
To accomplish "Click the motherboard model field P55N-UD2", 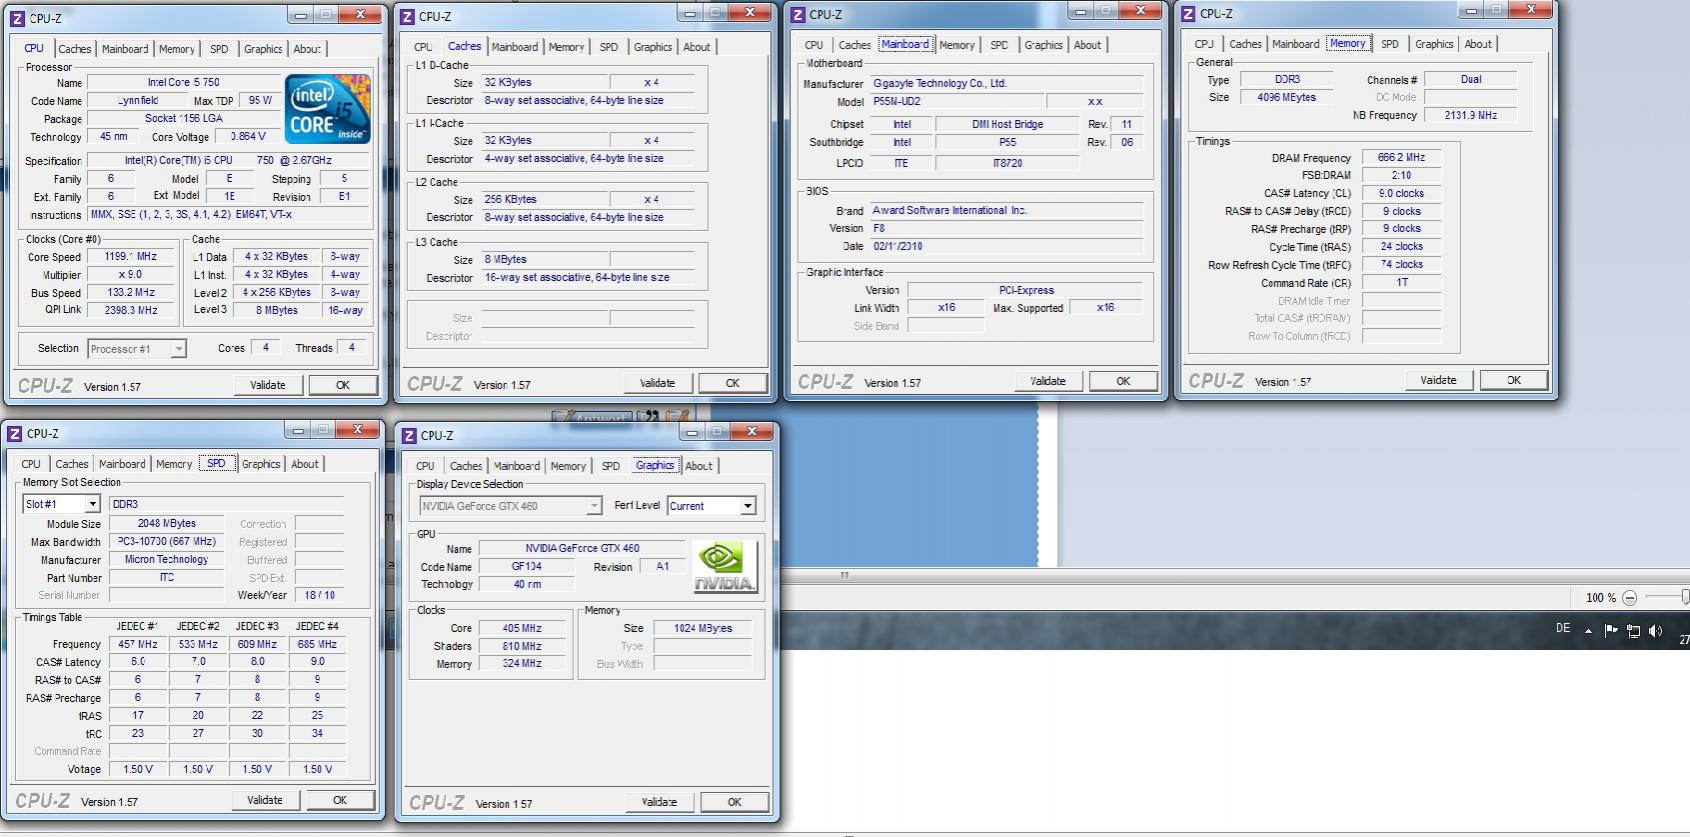I will click(x=956, y=101).
